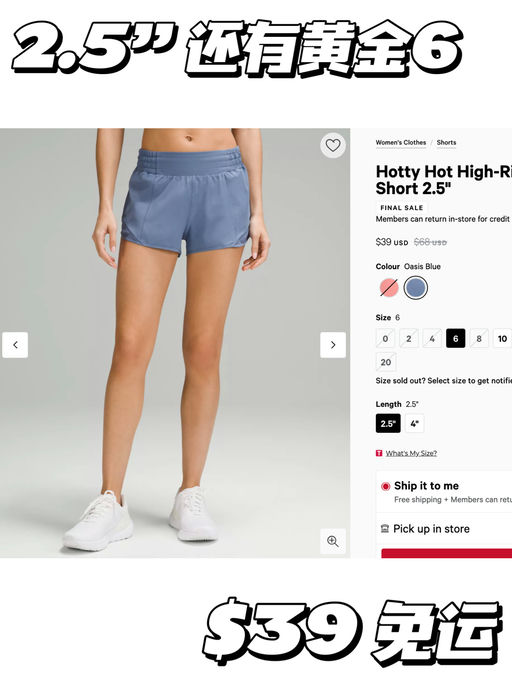Open the What's My Size? link
512x682 pixels.
[x=411, y=453]
